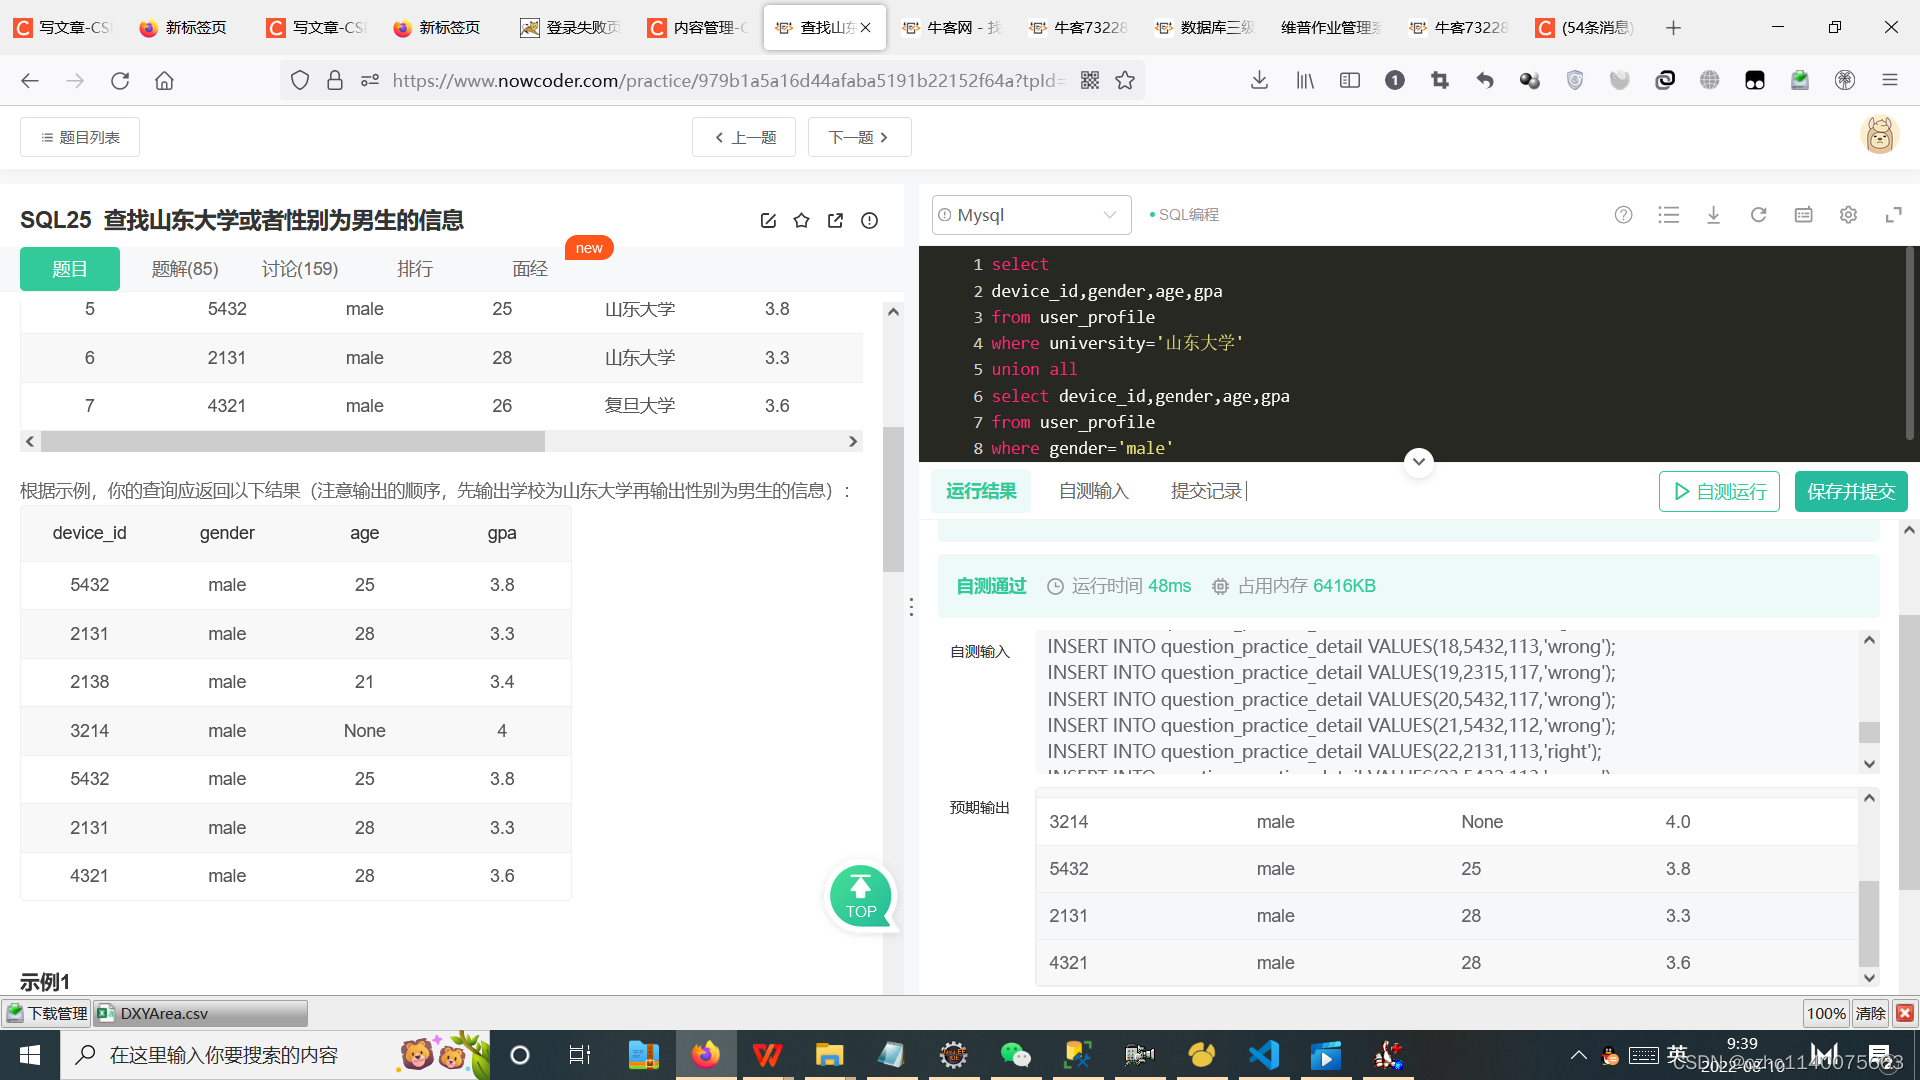The image size is (1920, 1080).
Task: Click down arrow of 预期输出 scrollbar
Action: [1869, 978]
